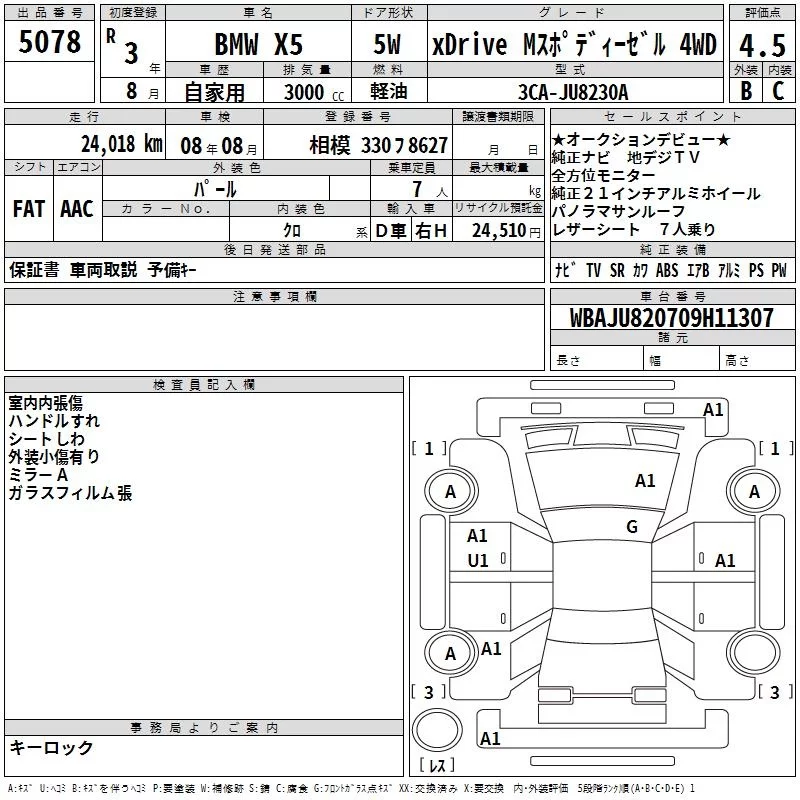Click 車両取説 in later-shipped parts
This screenshot has height=800, width=800.
[104, 270]
